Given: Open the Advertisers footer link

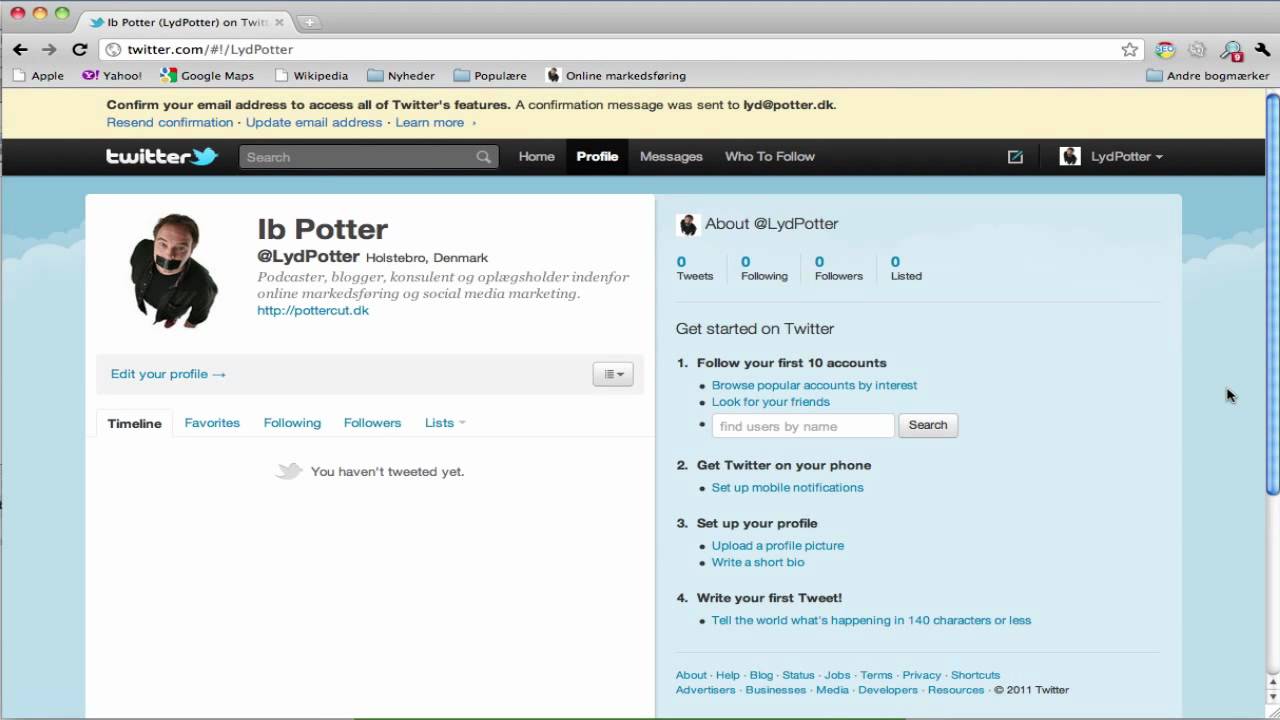Looking at the screenshot, I should pyautogui.click(x=705, y=690).
